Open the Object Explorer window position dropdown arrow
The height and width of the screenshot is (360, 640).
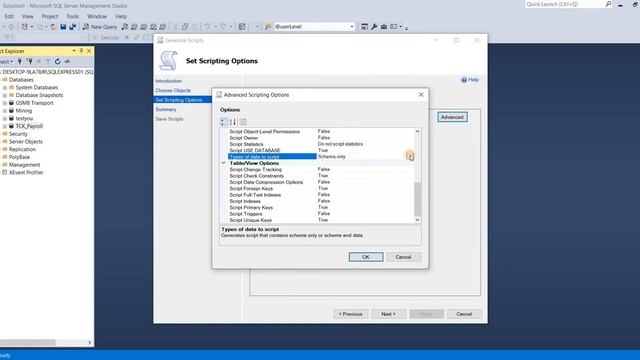[x=74, y=51]
